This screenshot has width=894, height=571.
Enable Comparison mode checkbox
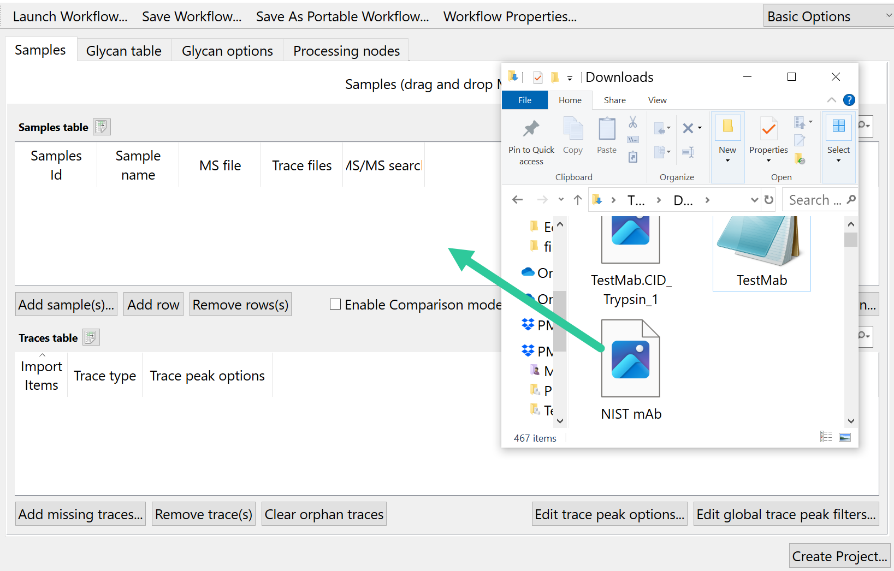click(335, 304)
